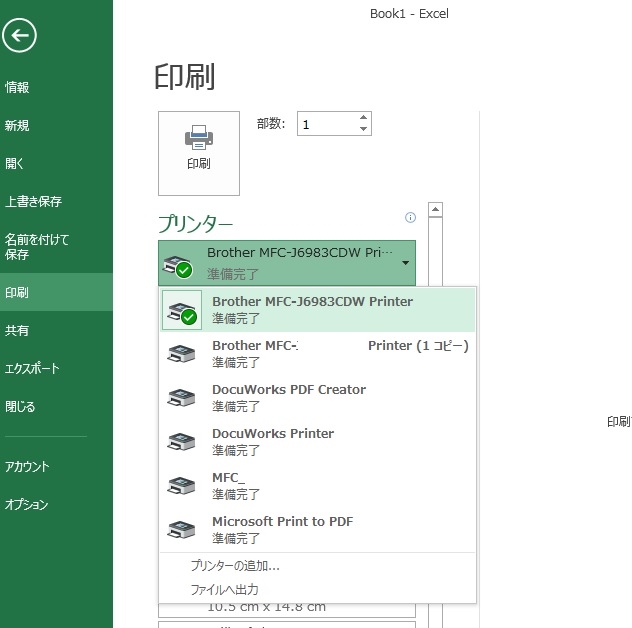The image size is (632, 628).
Task: Click the Brother MFC-J6983CDW Printer list icon
Action: click(x=182, y=310)
